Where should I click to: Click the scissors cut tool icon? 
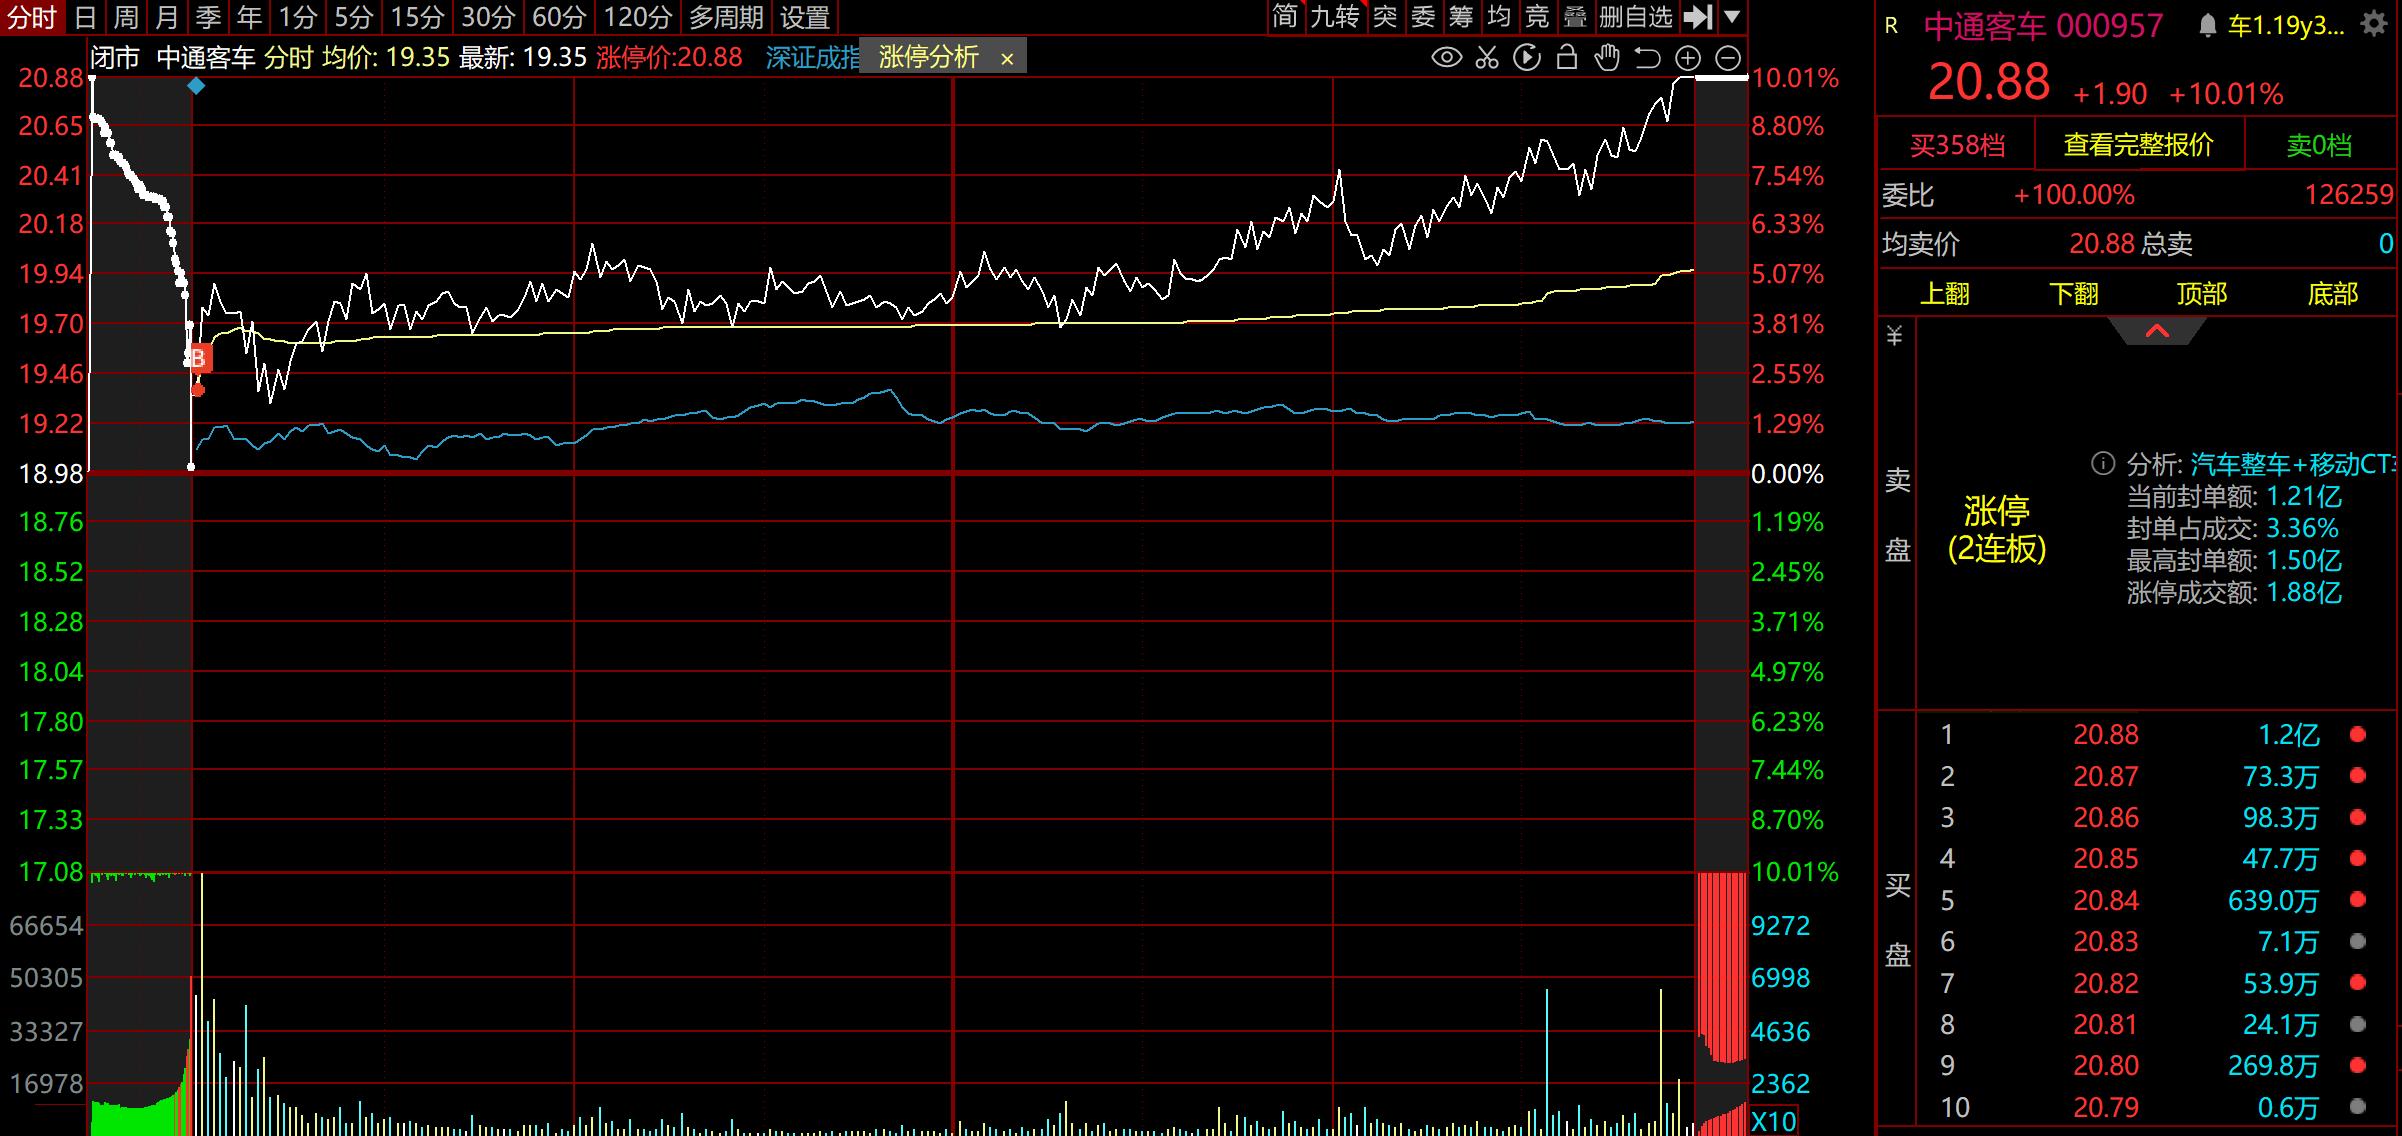[1487, 58]
